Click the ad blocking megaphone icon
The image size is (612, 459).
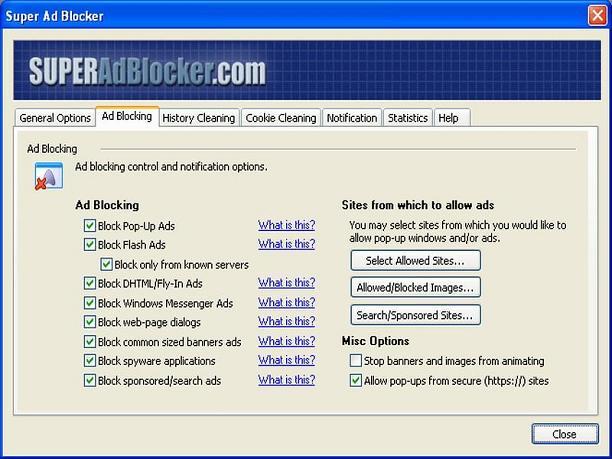49,176
